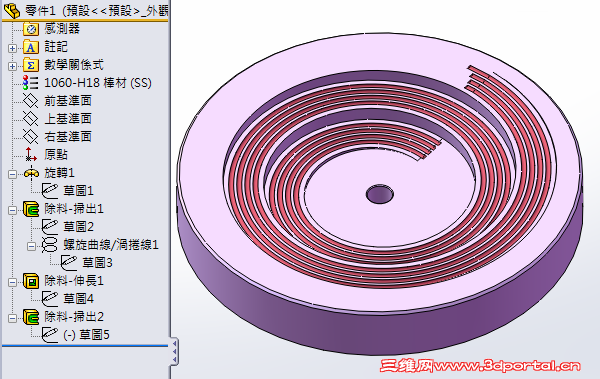
Task: Click the 註記 annotations folder icon
Action: point(31,47)
